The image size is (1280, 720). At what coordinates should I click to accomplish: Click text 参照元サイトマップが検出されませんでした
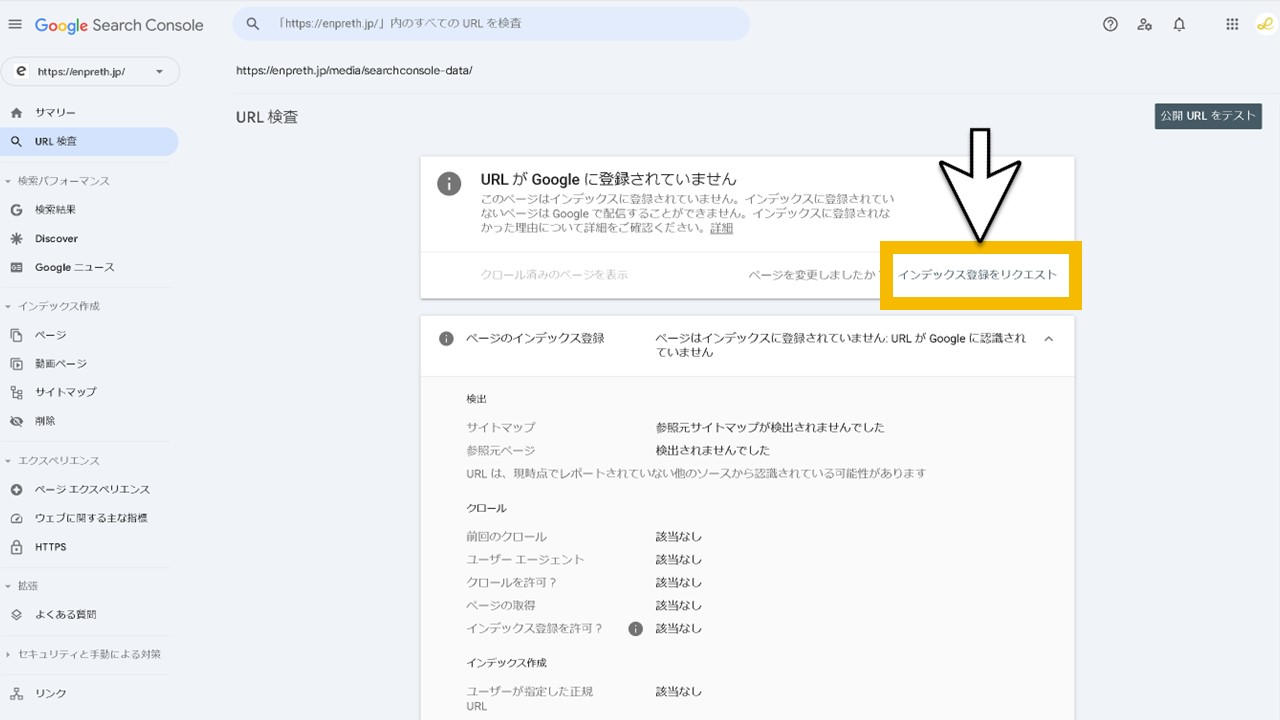click(770, 428)
